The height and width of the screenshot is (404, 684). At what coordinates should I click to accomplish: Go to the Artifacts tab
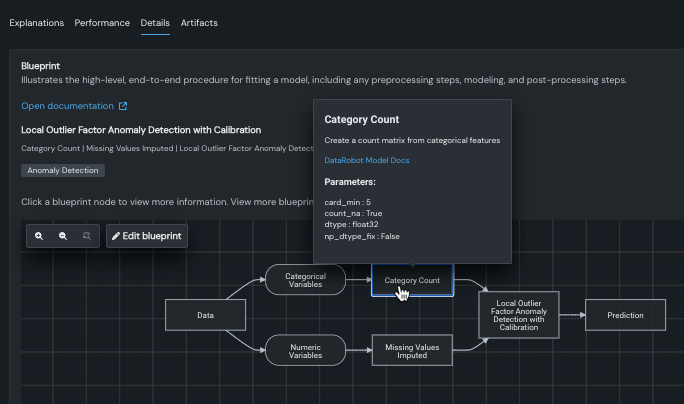199,22
